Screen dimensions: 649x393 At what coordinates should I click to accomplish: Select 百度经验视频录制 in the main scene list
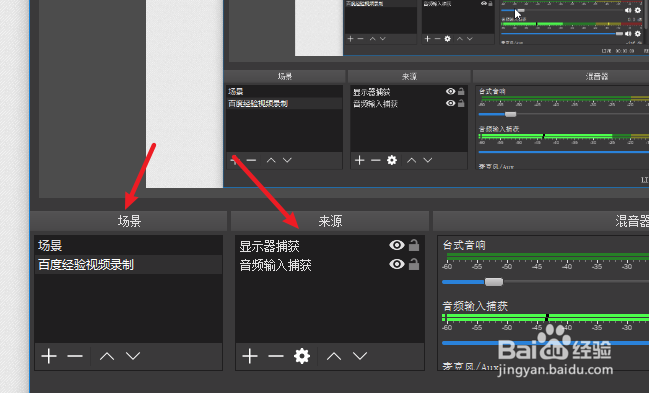tap(128, 265)
